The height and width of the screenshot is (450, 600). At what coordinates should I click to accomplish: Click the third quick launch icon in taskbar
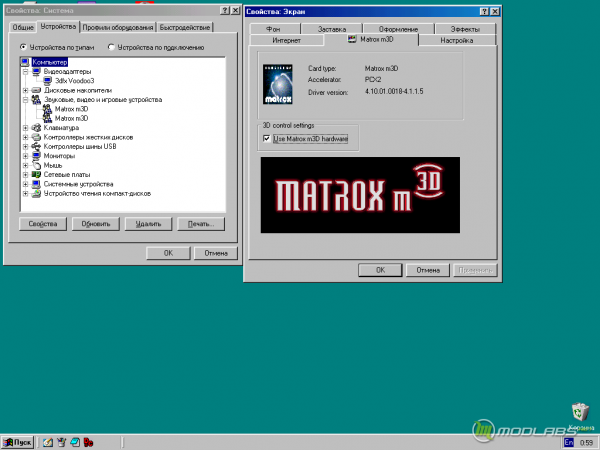75,442
